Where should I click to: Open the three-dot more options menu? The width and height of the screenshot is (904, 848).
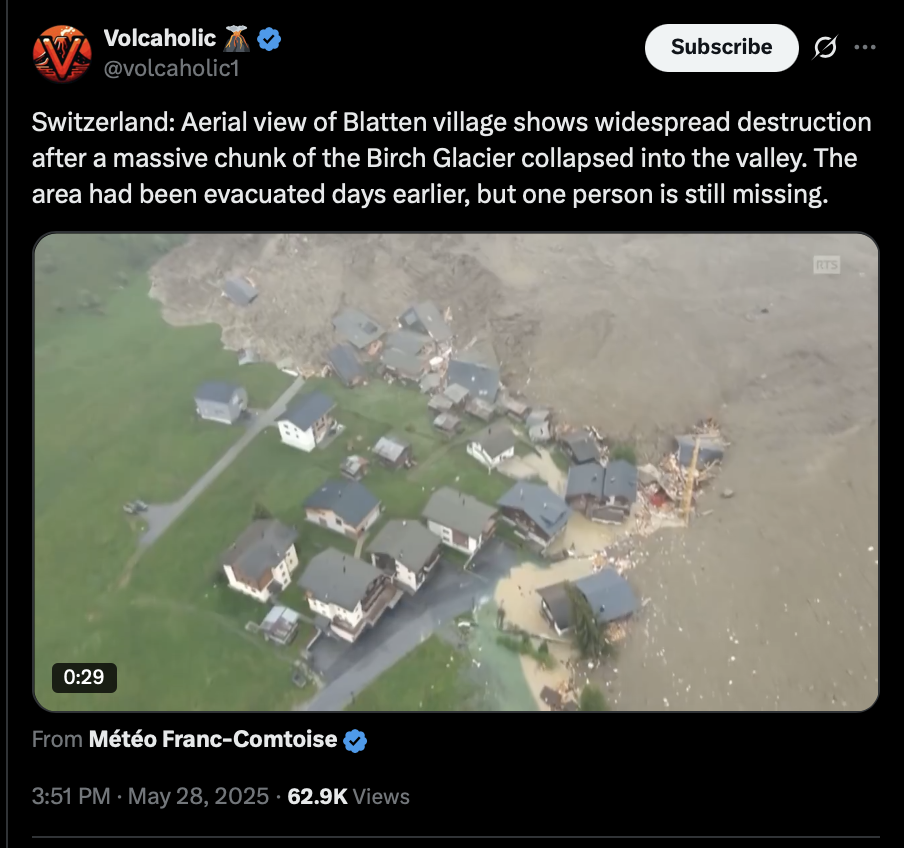point(865,47)
